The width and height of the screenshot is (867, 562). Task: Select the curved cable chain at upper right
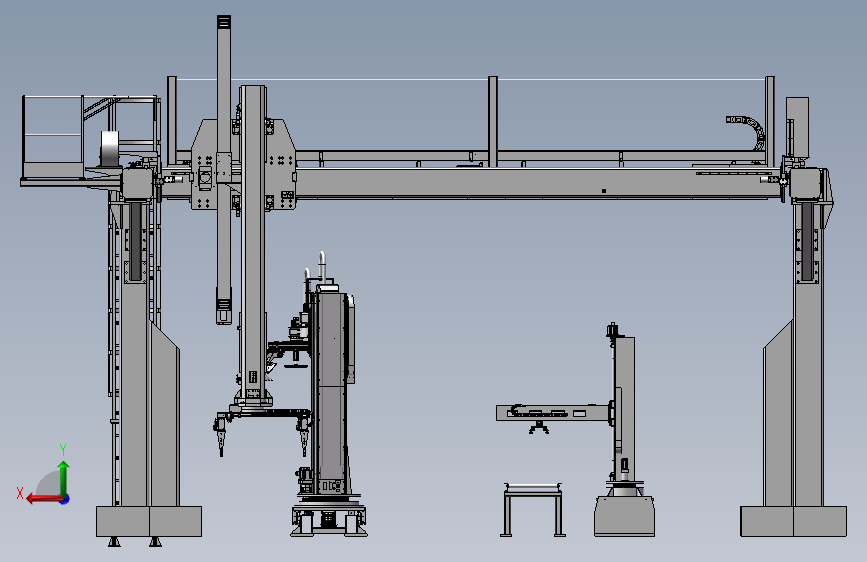point(748,130)
